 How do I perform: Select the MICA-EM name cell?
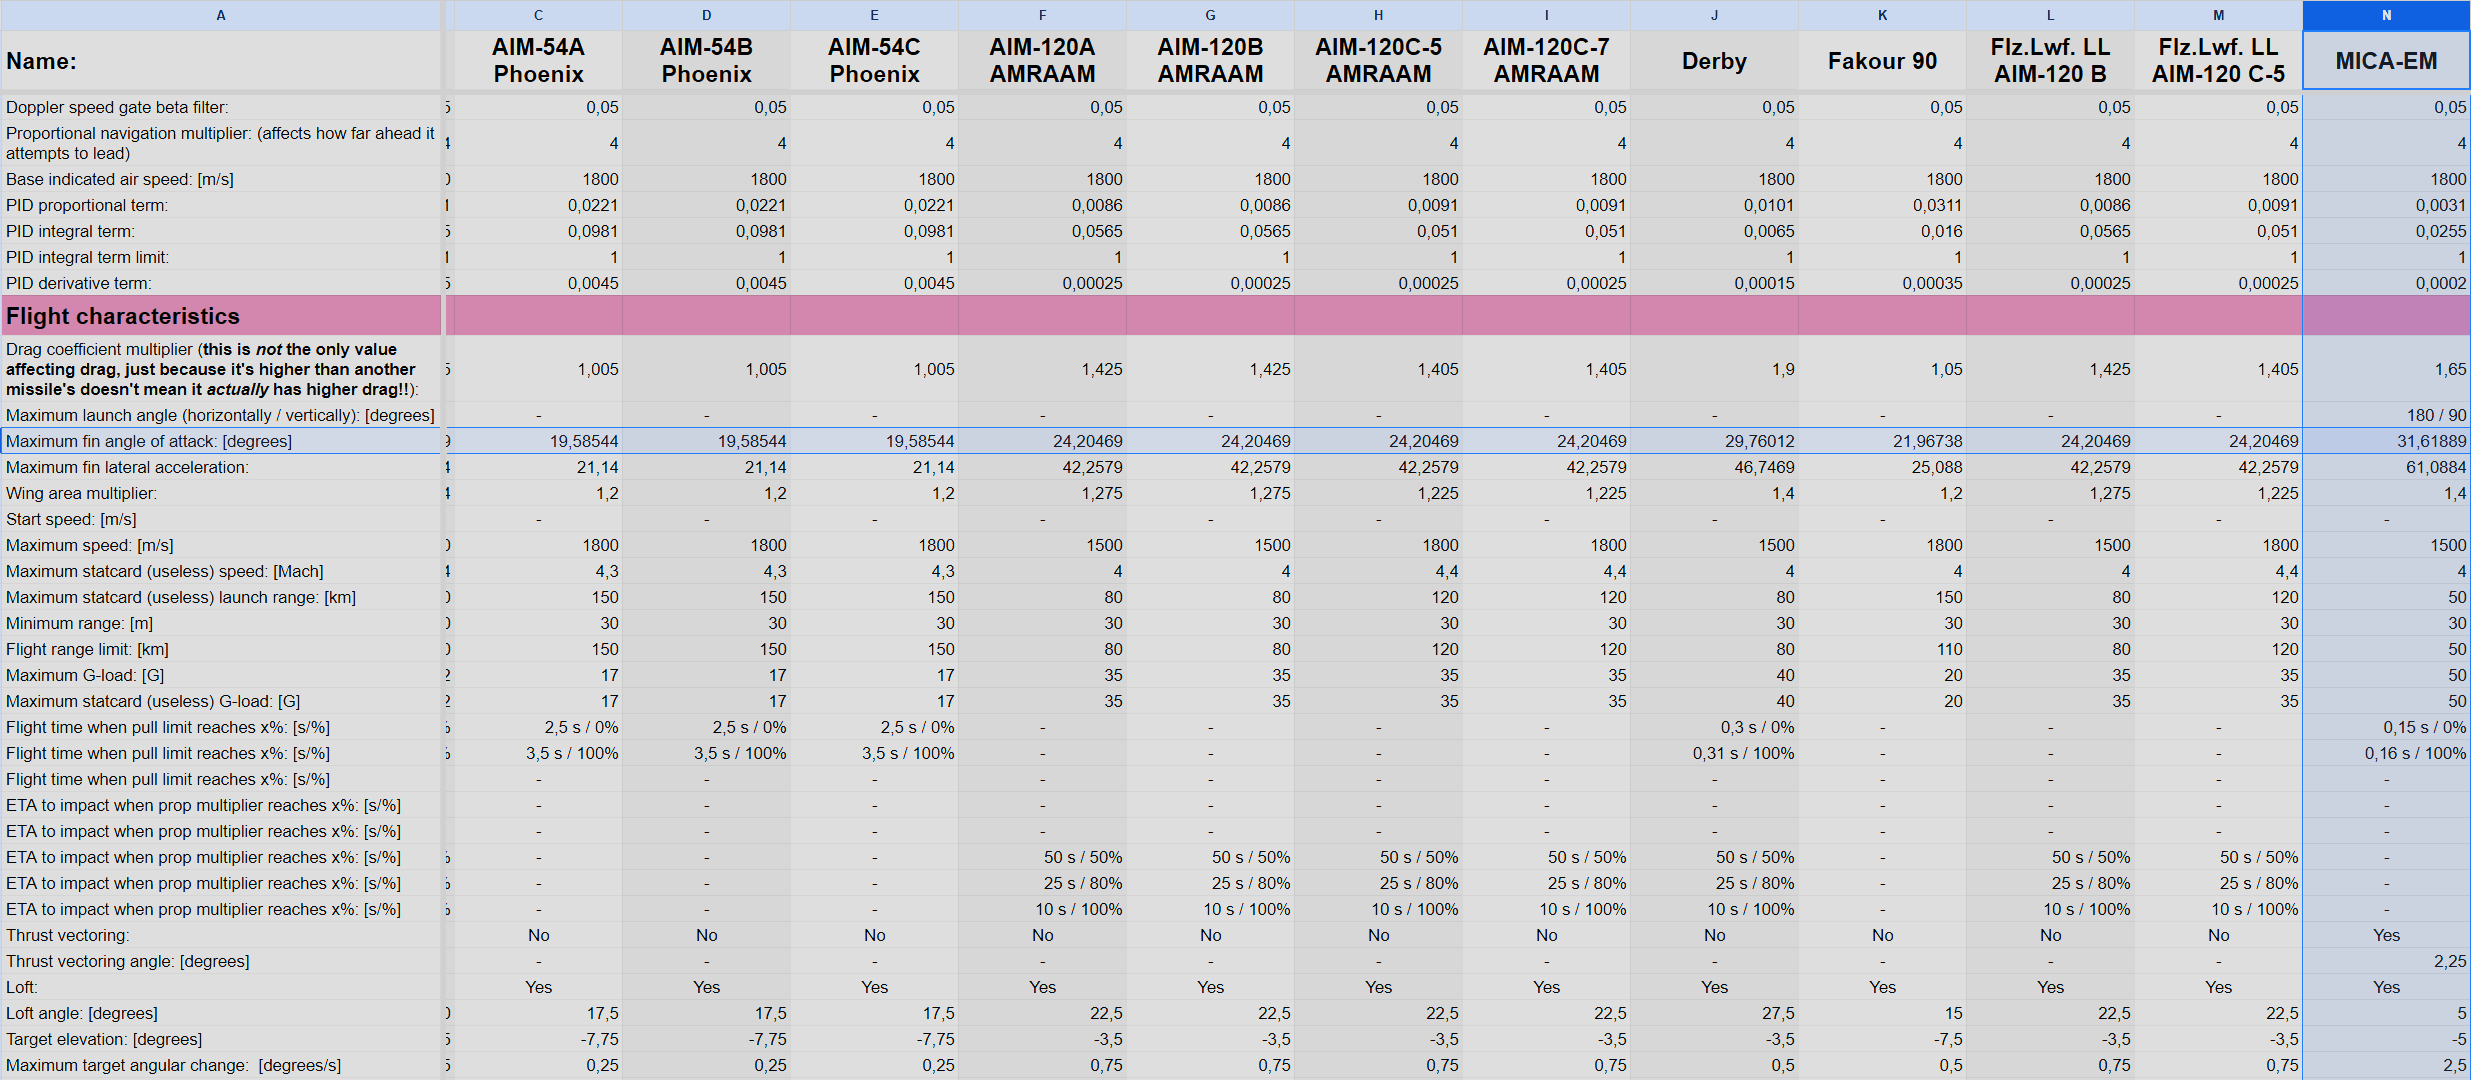[2386, 61]
